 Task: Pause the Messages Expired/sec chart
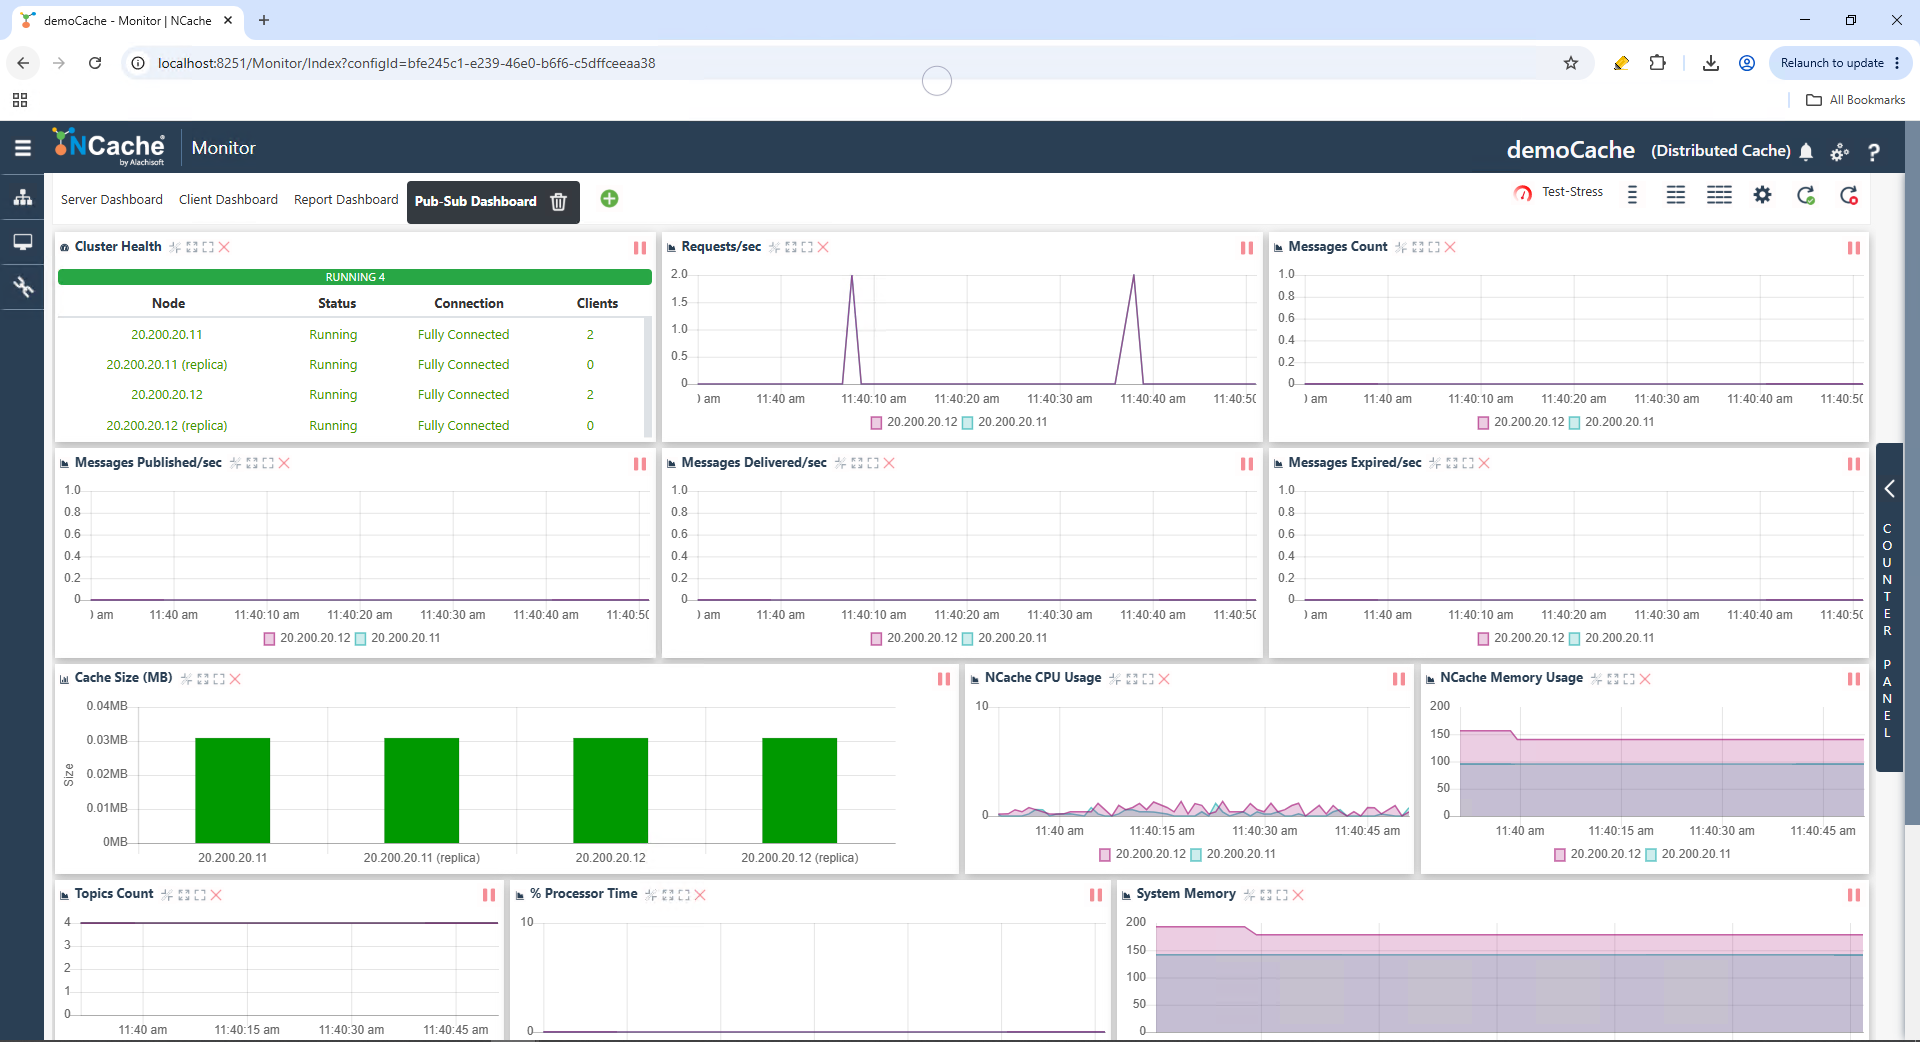1854,464
